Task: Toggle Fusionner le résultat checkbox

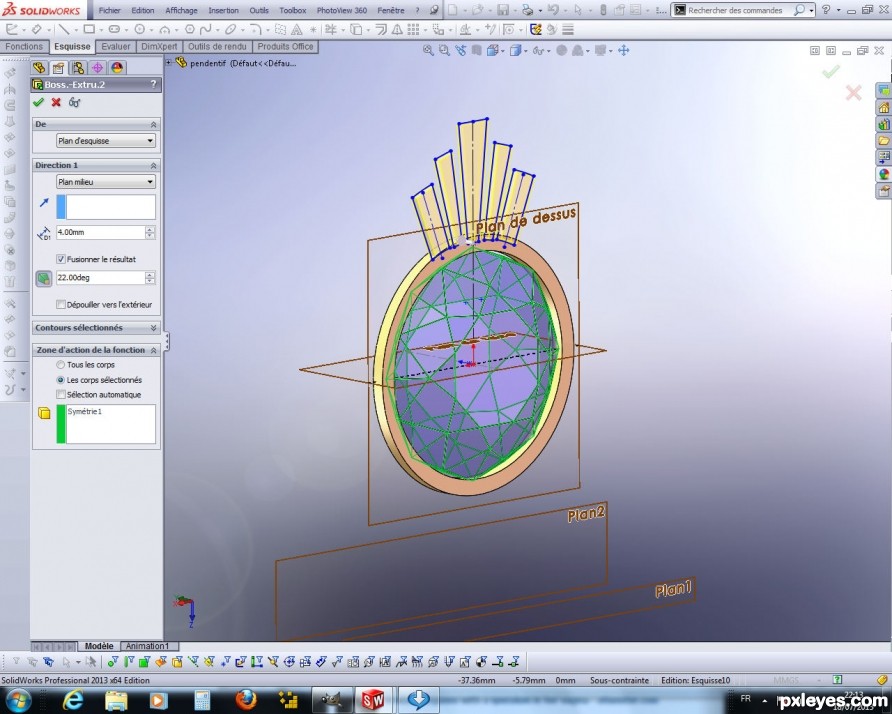Action: coord(61,259)
